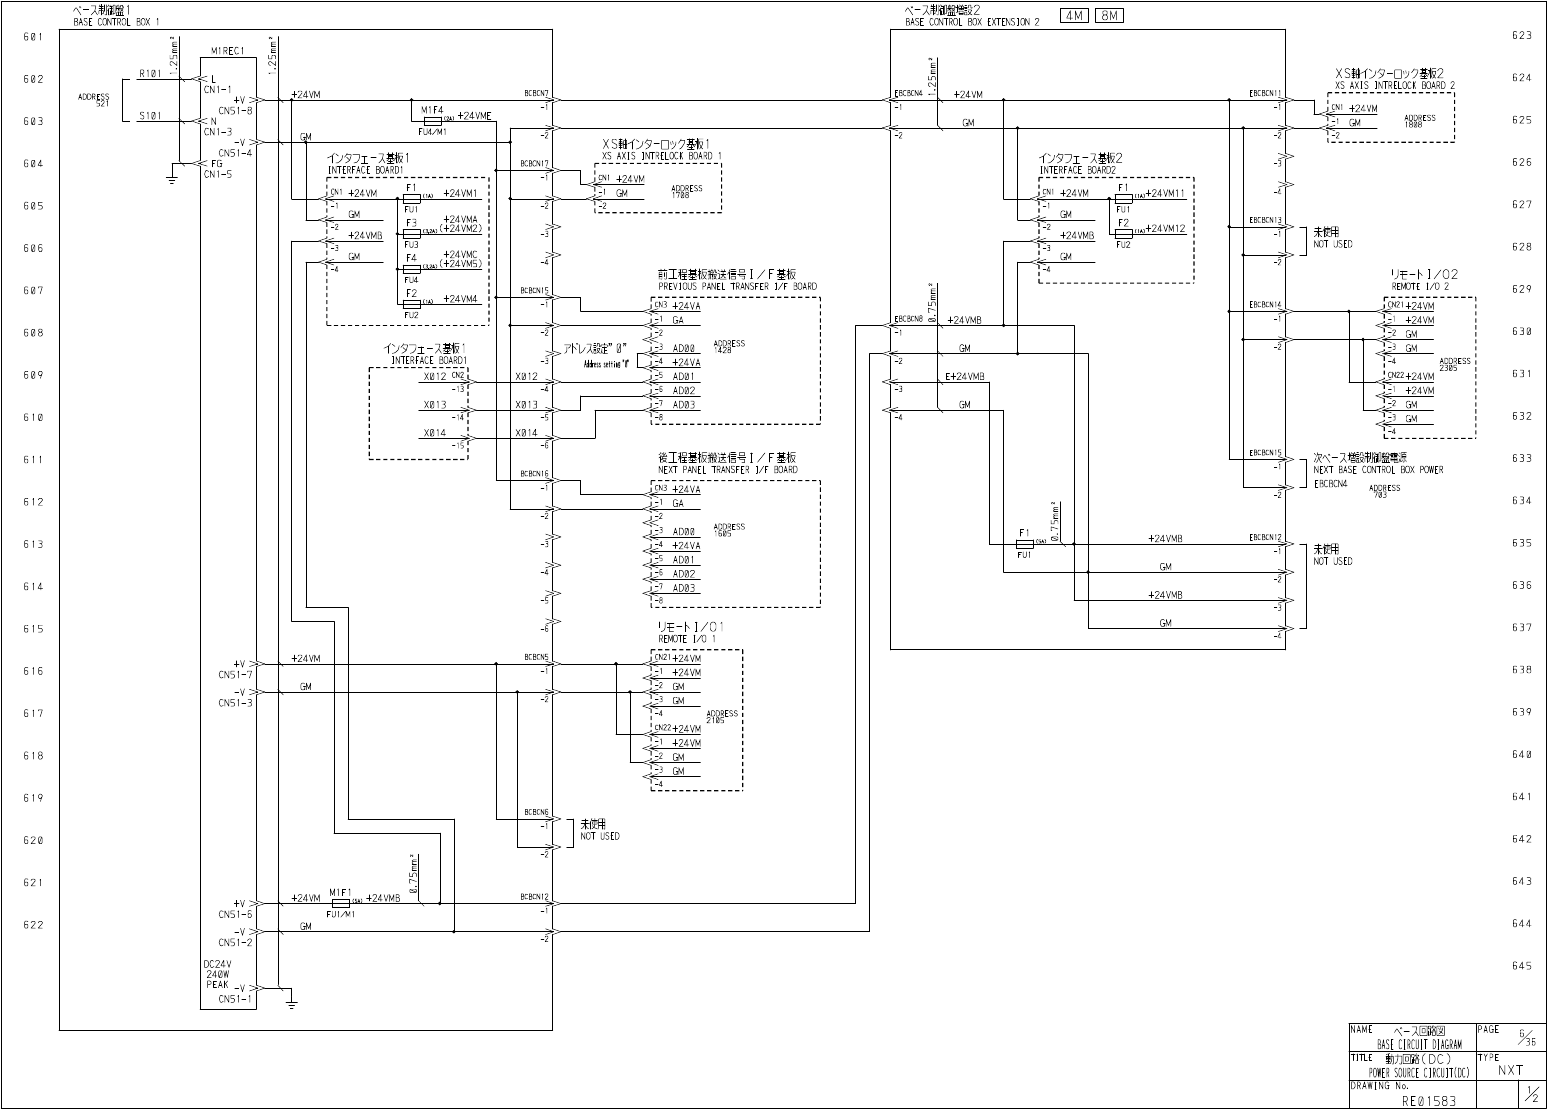This screenshot has width=1547, height=1109.
Task: Select the F1 fuse labeled FU1 near BCBCN12
Action: tap(1024, 543)
